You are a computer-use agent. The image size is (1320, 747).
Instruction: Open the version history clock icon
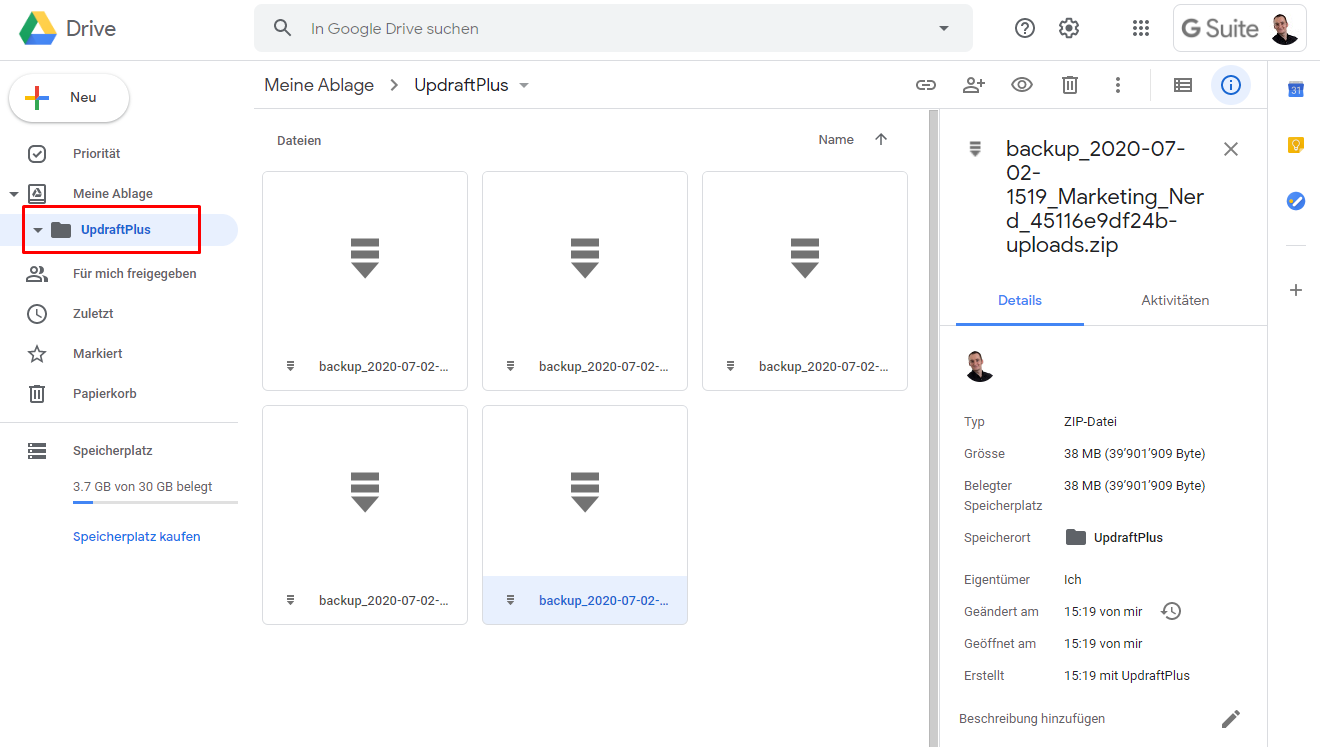tap(1171, 611)
